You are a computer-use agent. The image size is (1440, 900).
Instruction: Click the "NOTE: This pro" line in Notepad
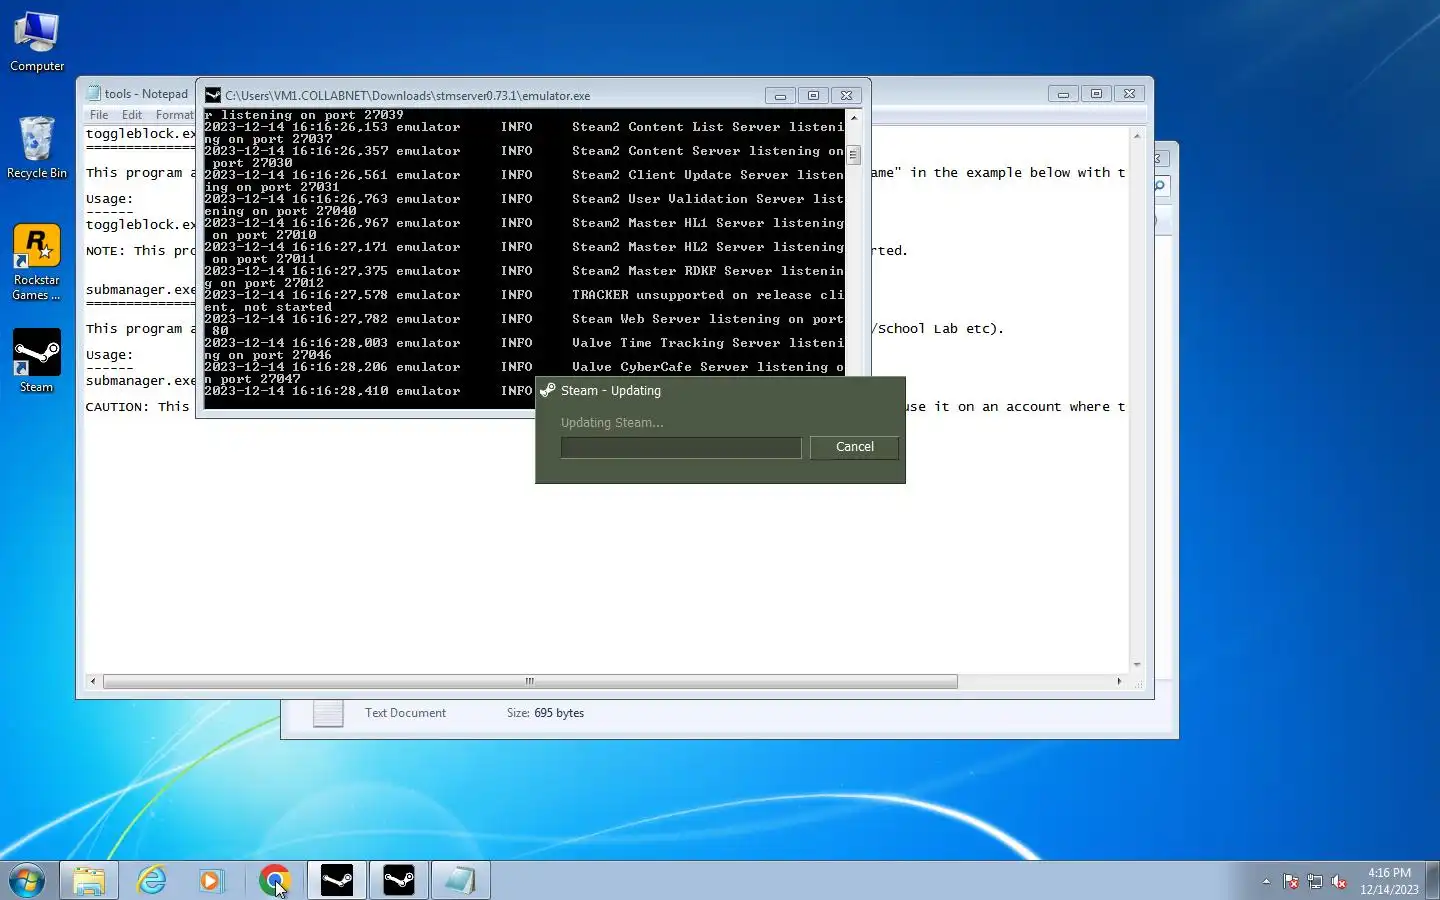click(x=140, y=251)
